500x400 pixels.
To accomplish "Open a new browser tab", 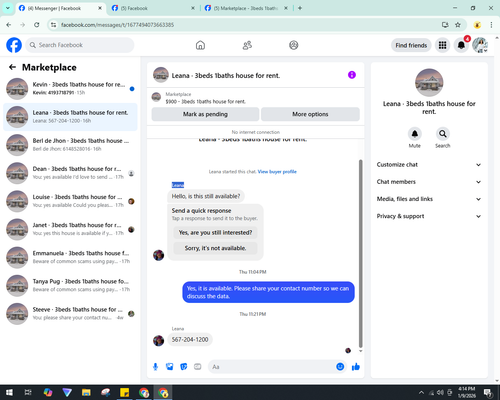I will coord(300,8).
